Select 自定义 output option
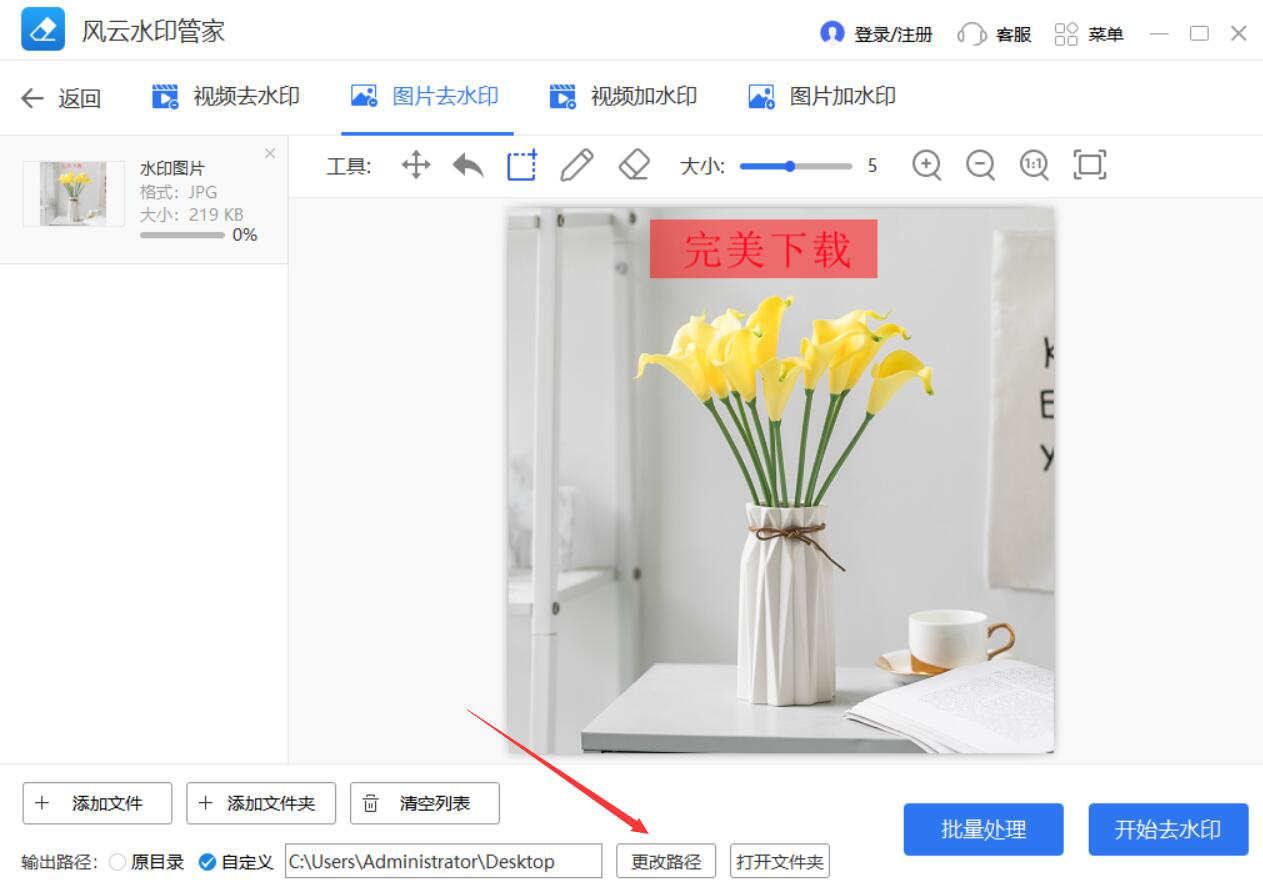 click(236, 862)
